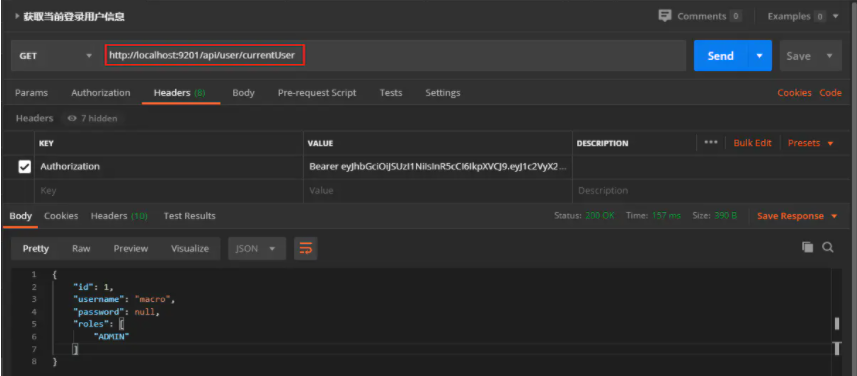The width and height of the screenshot is (857, 376).
Task: Select the request Headers (8) tab
Action: (179, 93)
